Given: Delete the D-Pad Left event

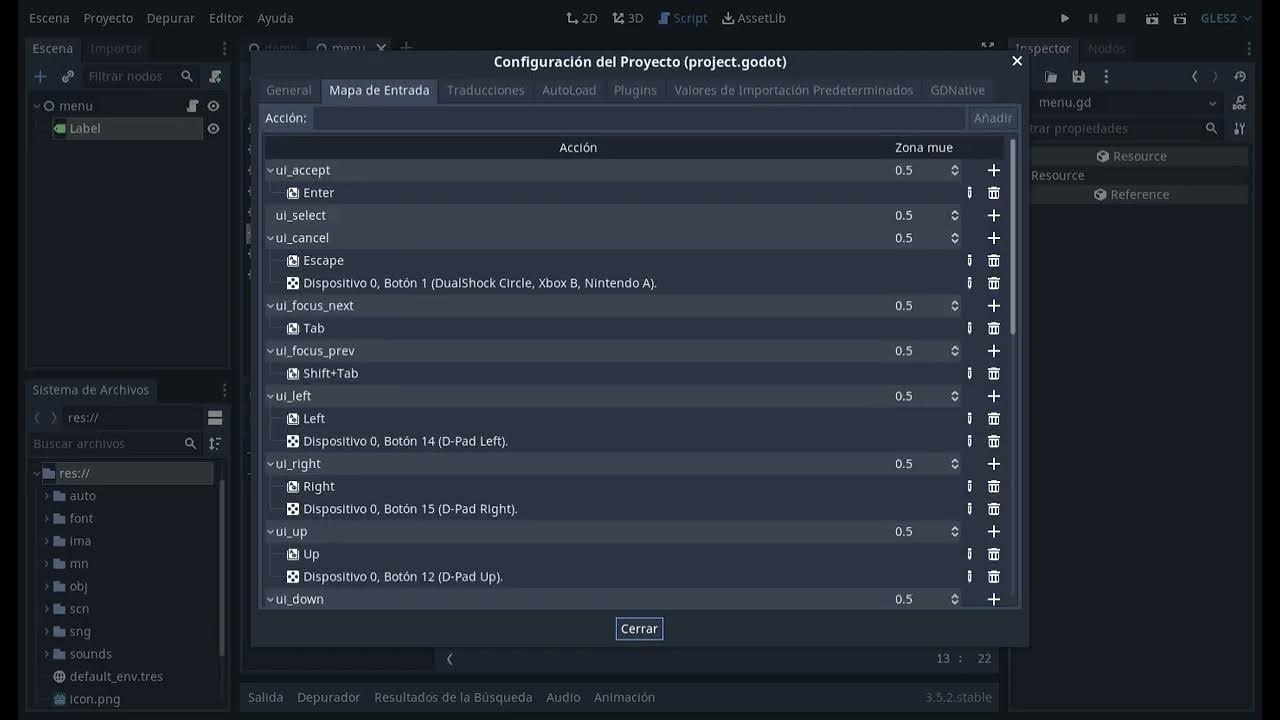Looking at the screenshot, I should [993, 441].
